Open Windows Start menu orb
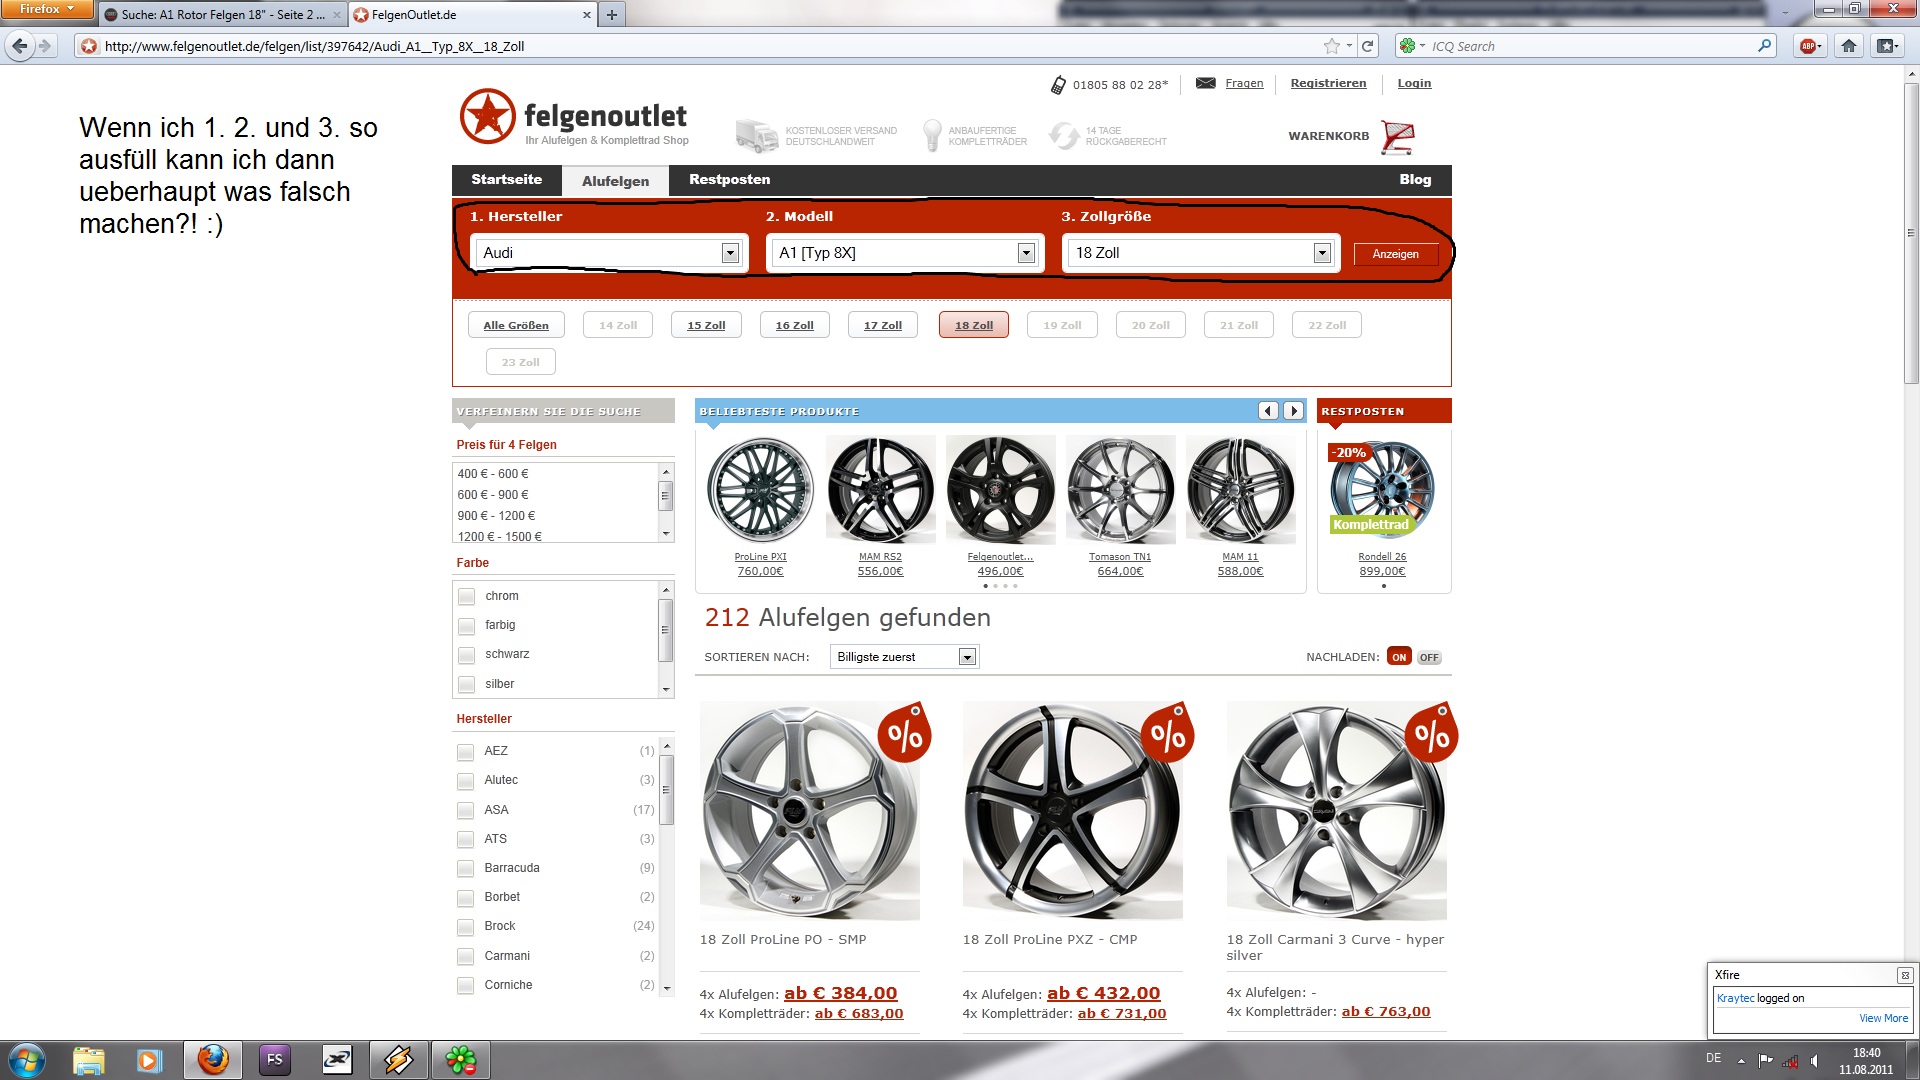This screenshot has height=1080, width=1920. click(27, 1060)
